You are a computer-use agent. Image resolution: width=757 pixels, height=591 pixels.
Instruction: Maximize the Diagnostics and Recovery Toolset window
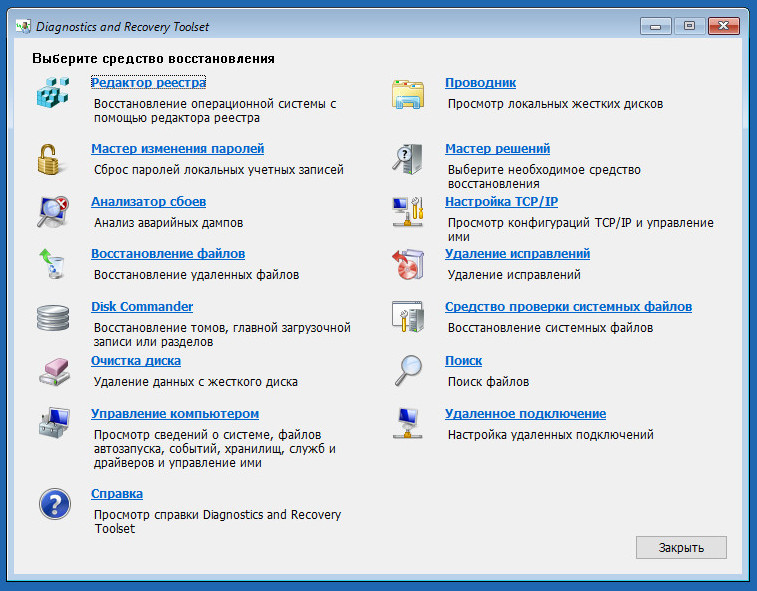(689, 26)
